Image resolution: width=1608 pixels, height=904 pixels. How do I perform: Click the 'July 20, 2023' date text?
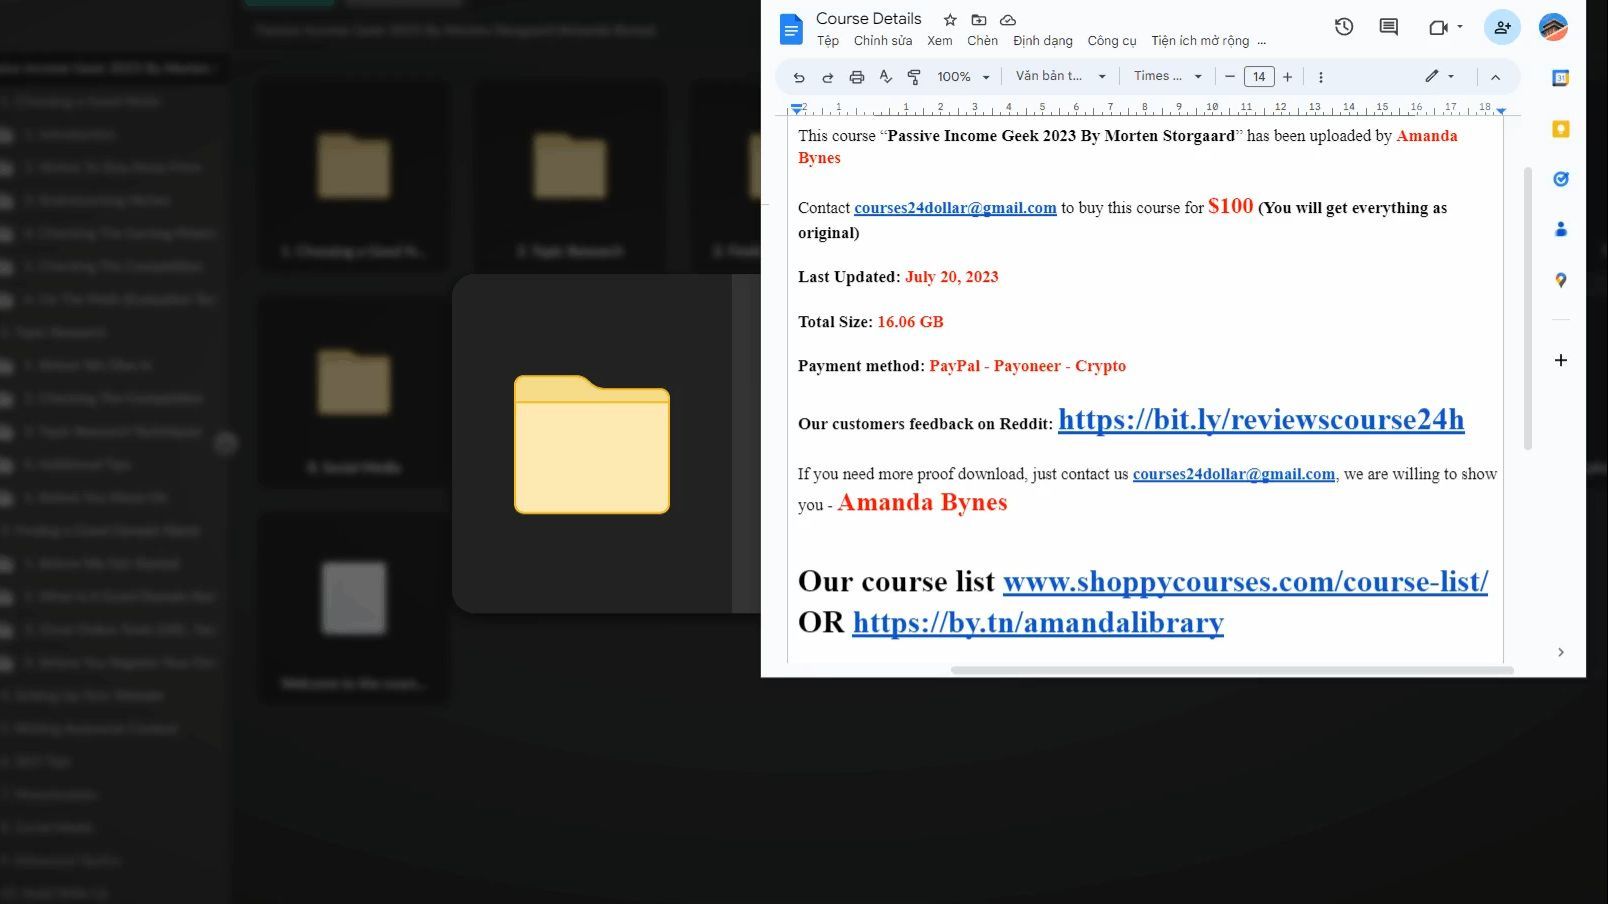pos(952,277)
